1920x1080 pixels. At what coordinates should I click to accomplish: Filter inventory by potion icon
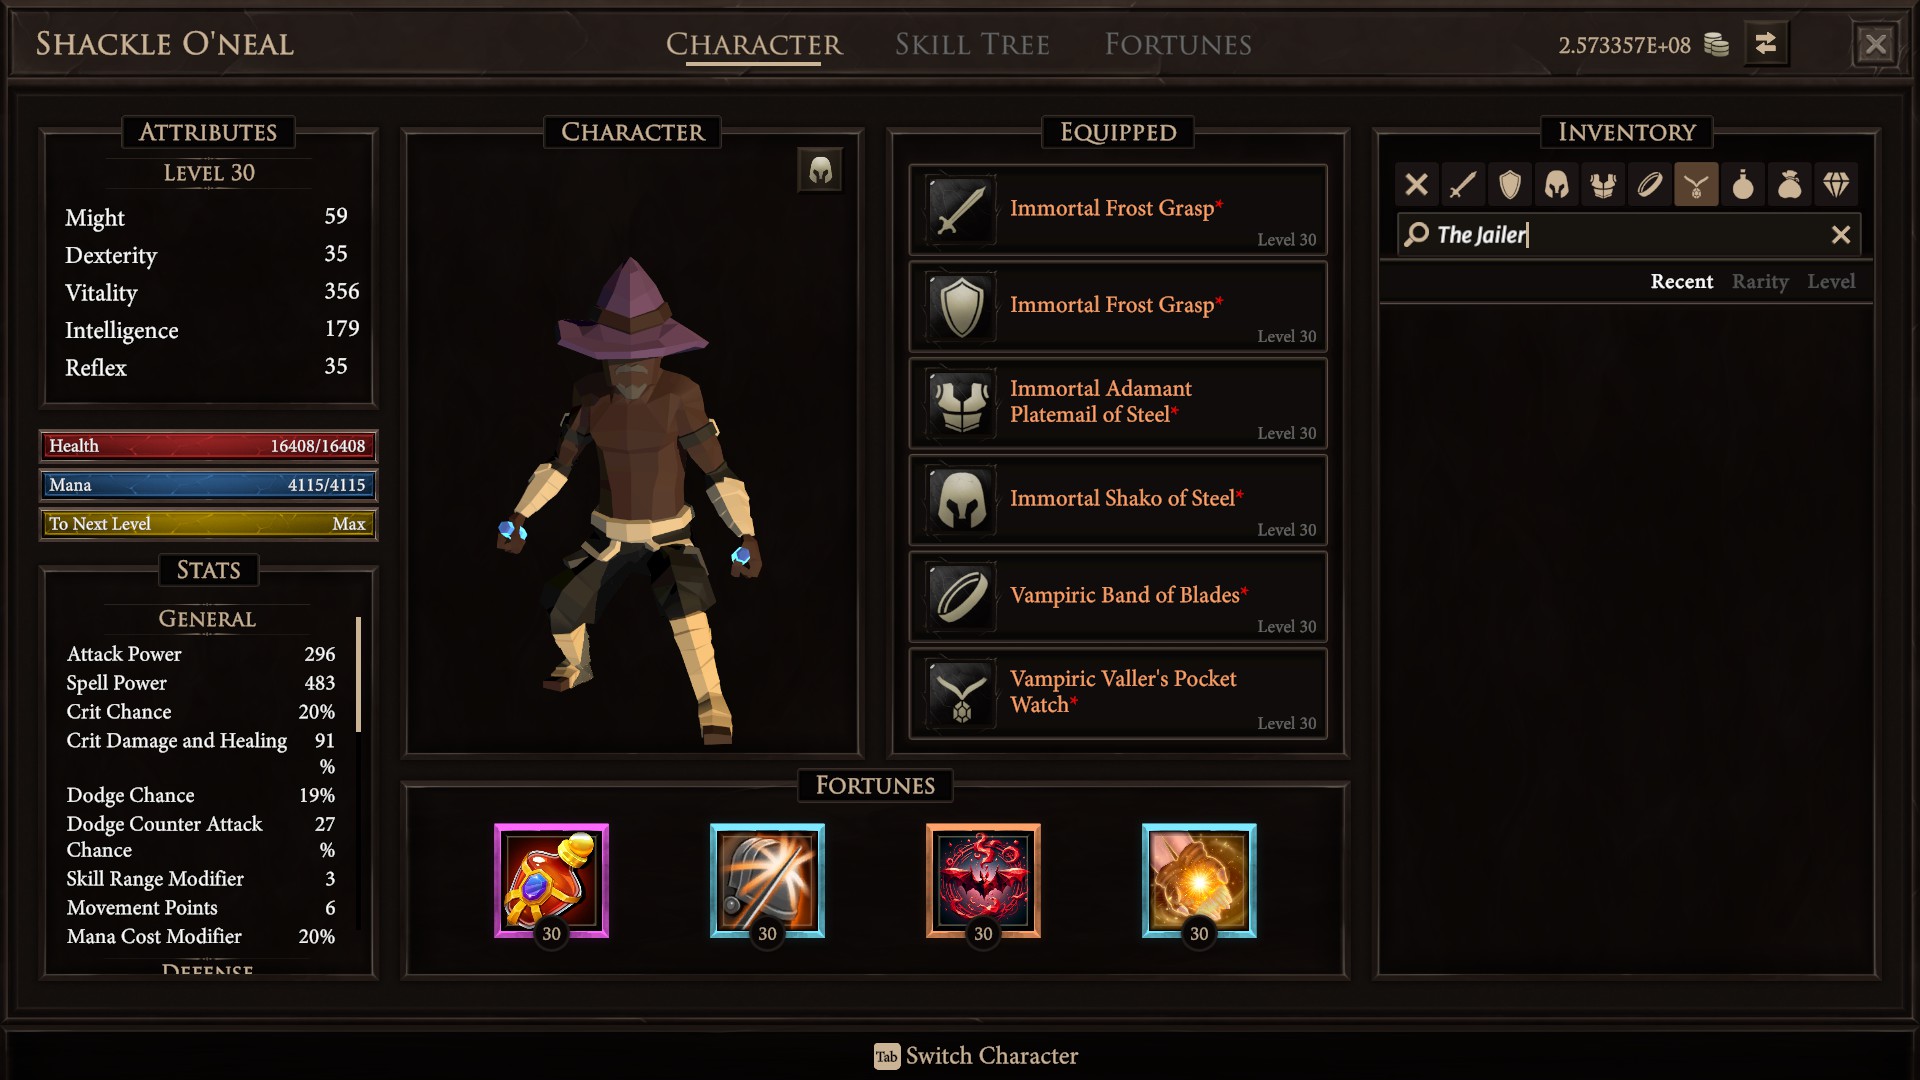coord(1743,185)
